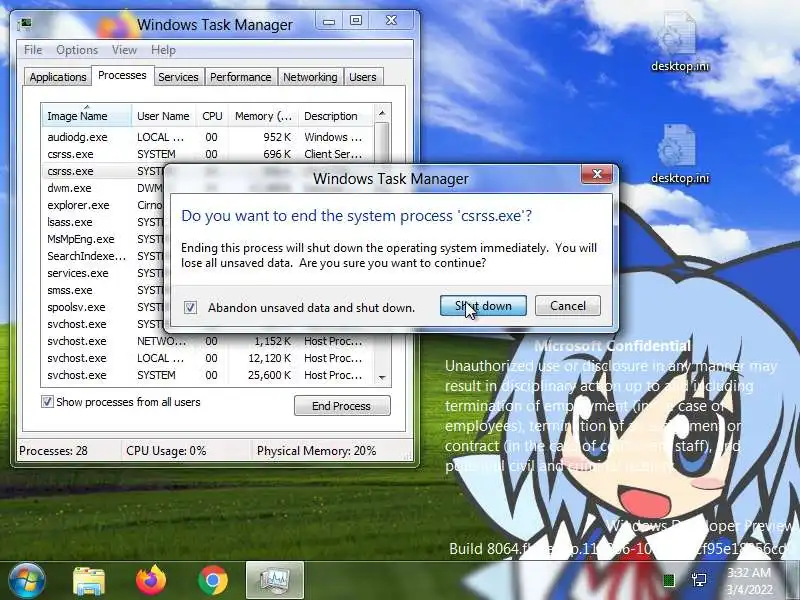Viewport: 800px width, 600px height.
Task: Select svchost.exe using 1,152 K memory
Action: (208, 341)
